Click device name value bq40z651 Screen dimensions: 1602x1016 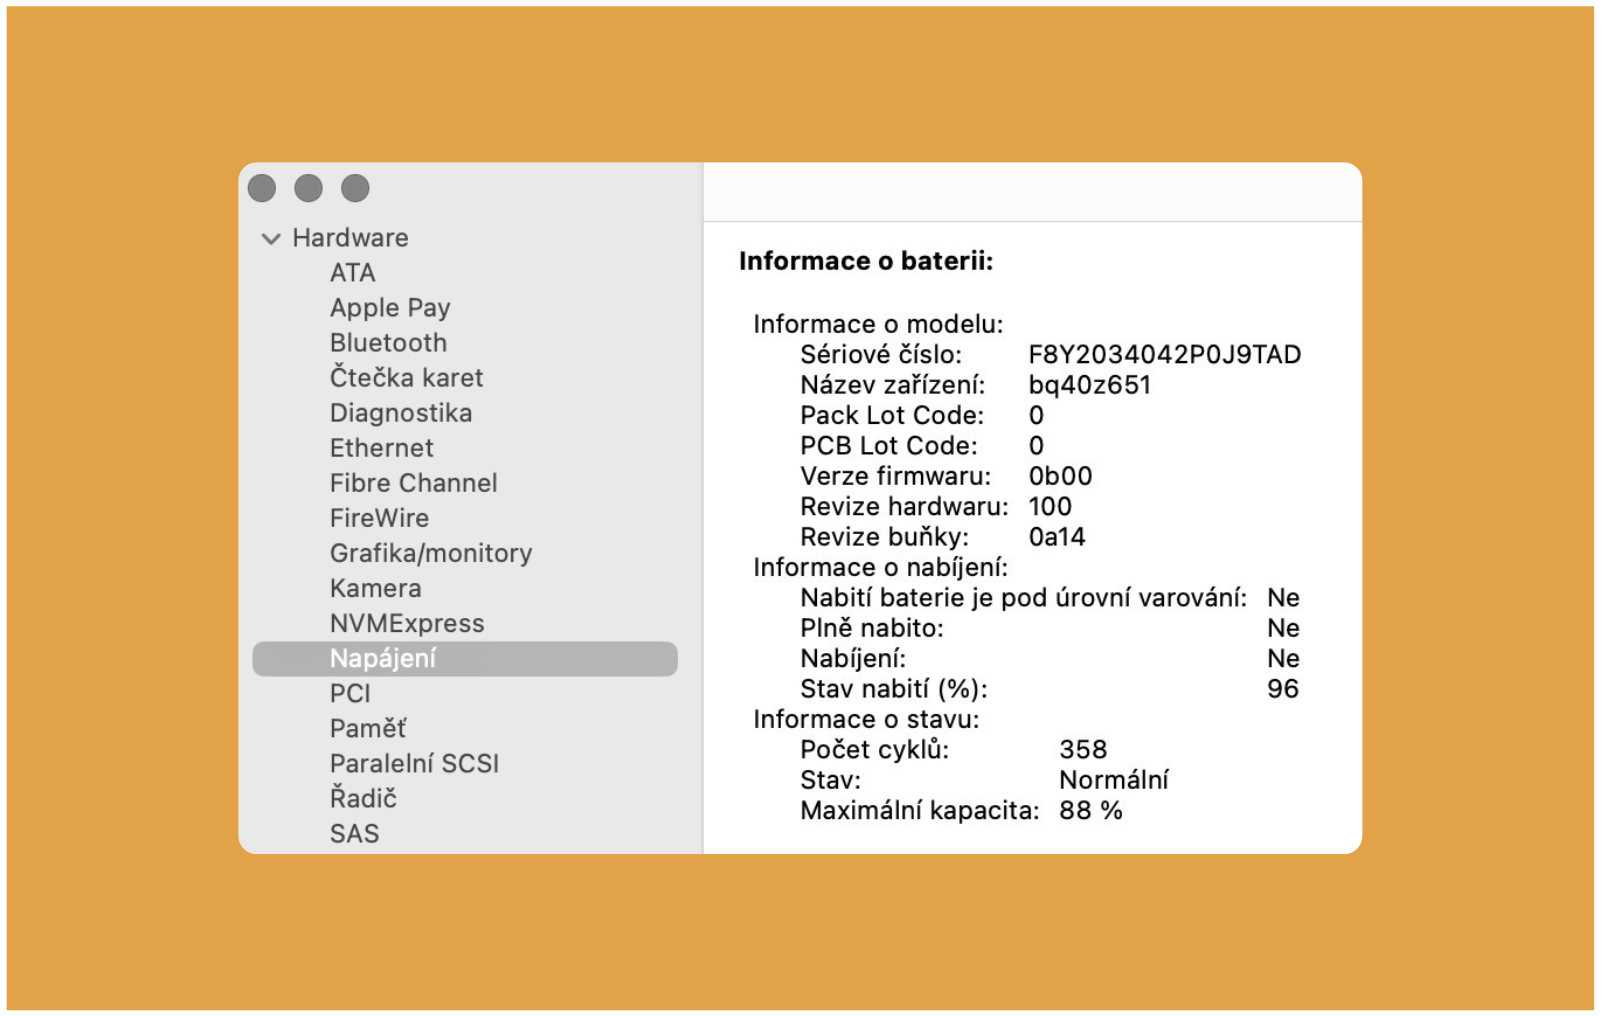tap(1090, 385)
